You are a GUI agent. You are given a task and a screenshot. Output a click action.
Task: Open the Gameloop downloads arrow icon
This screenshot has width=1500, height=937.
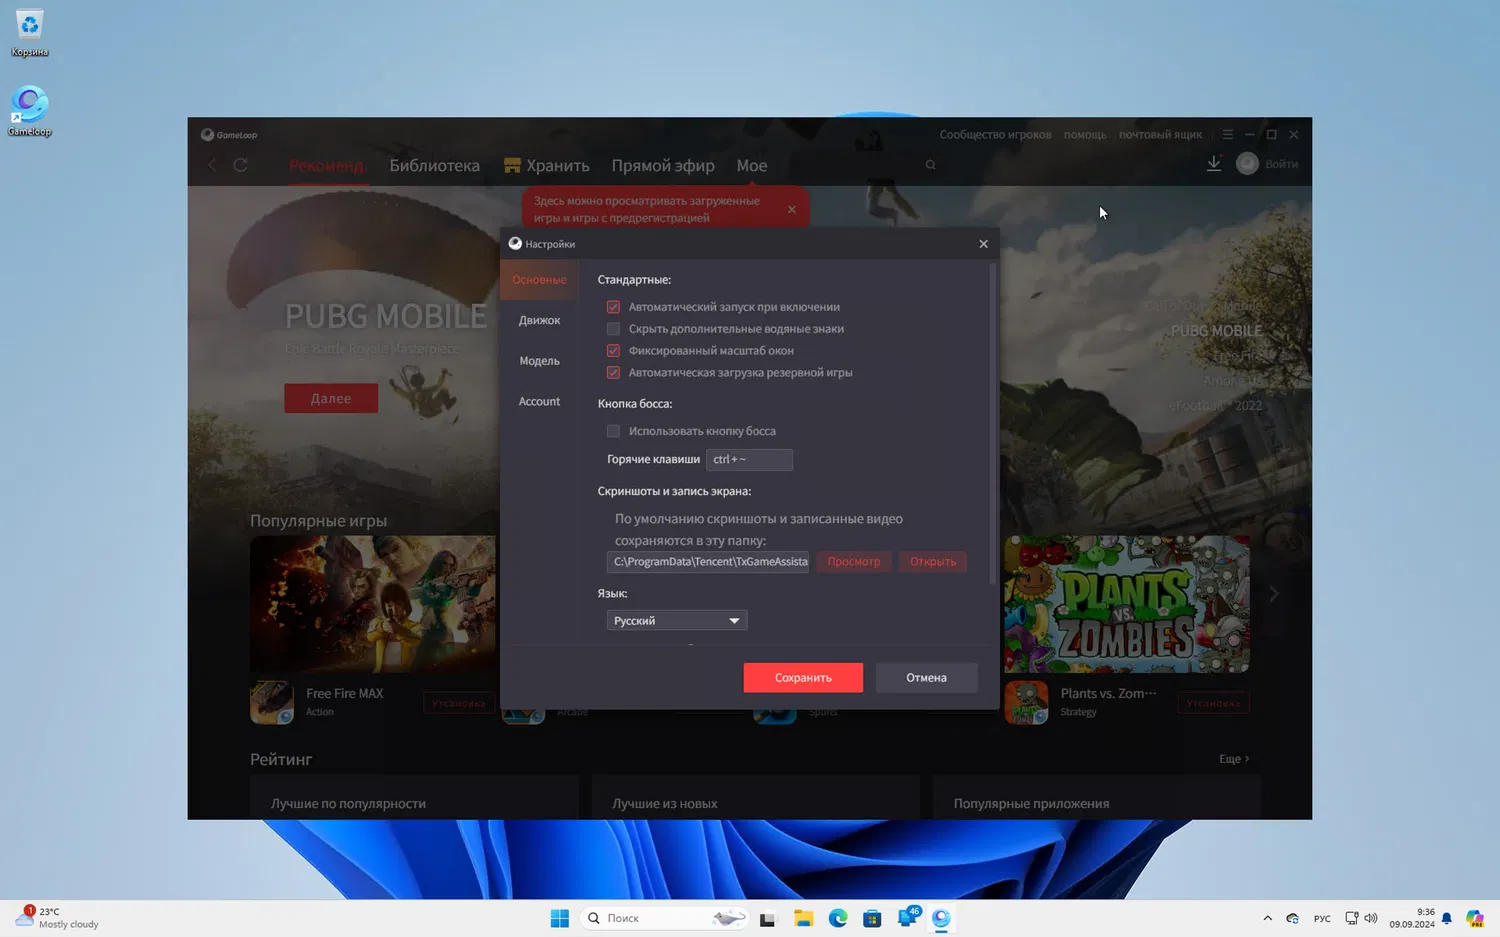click(1213, 164)
